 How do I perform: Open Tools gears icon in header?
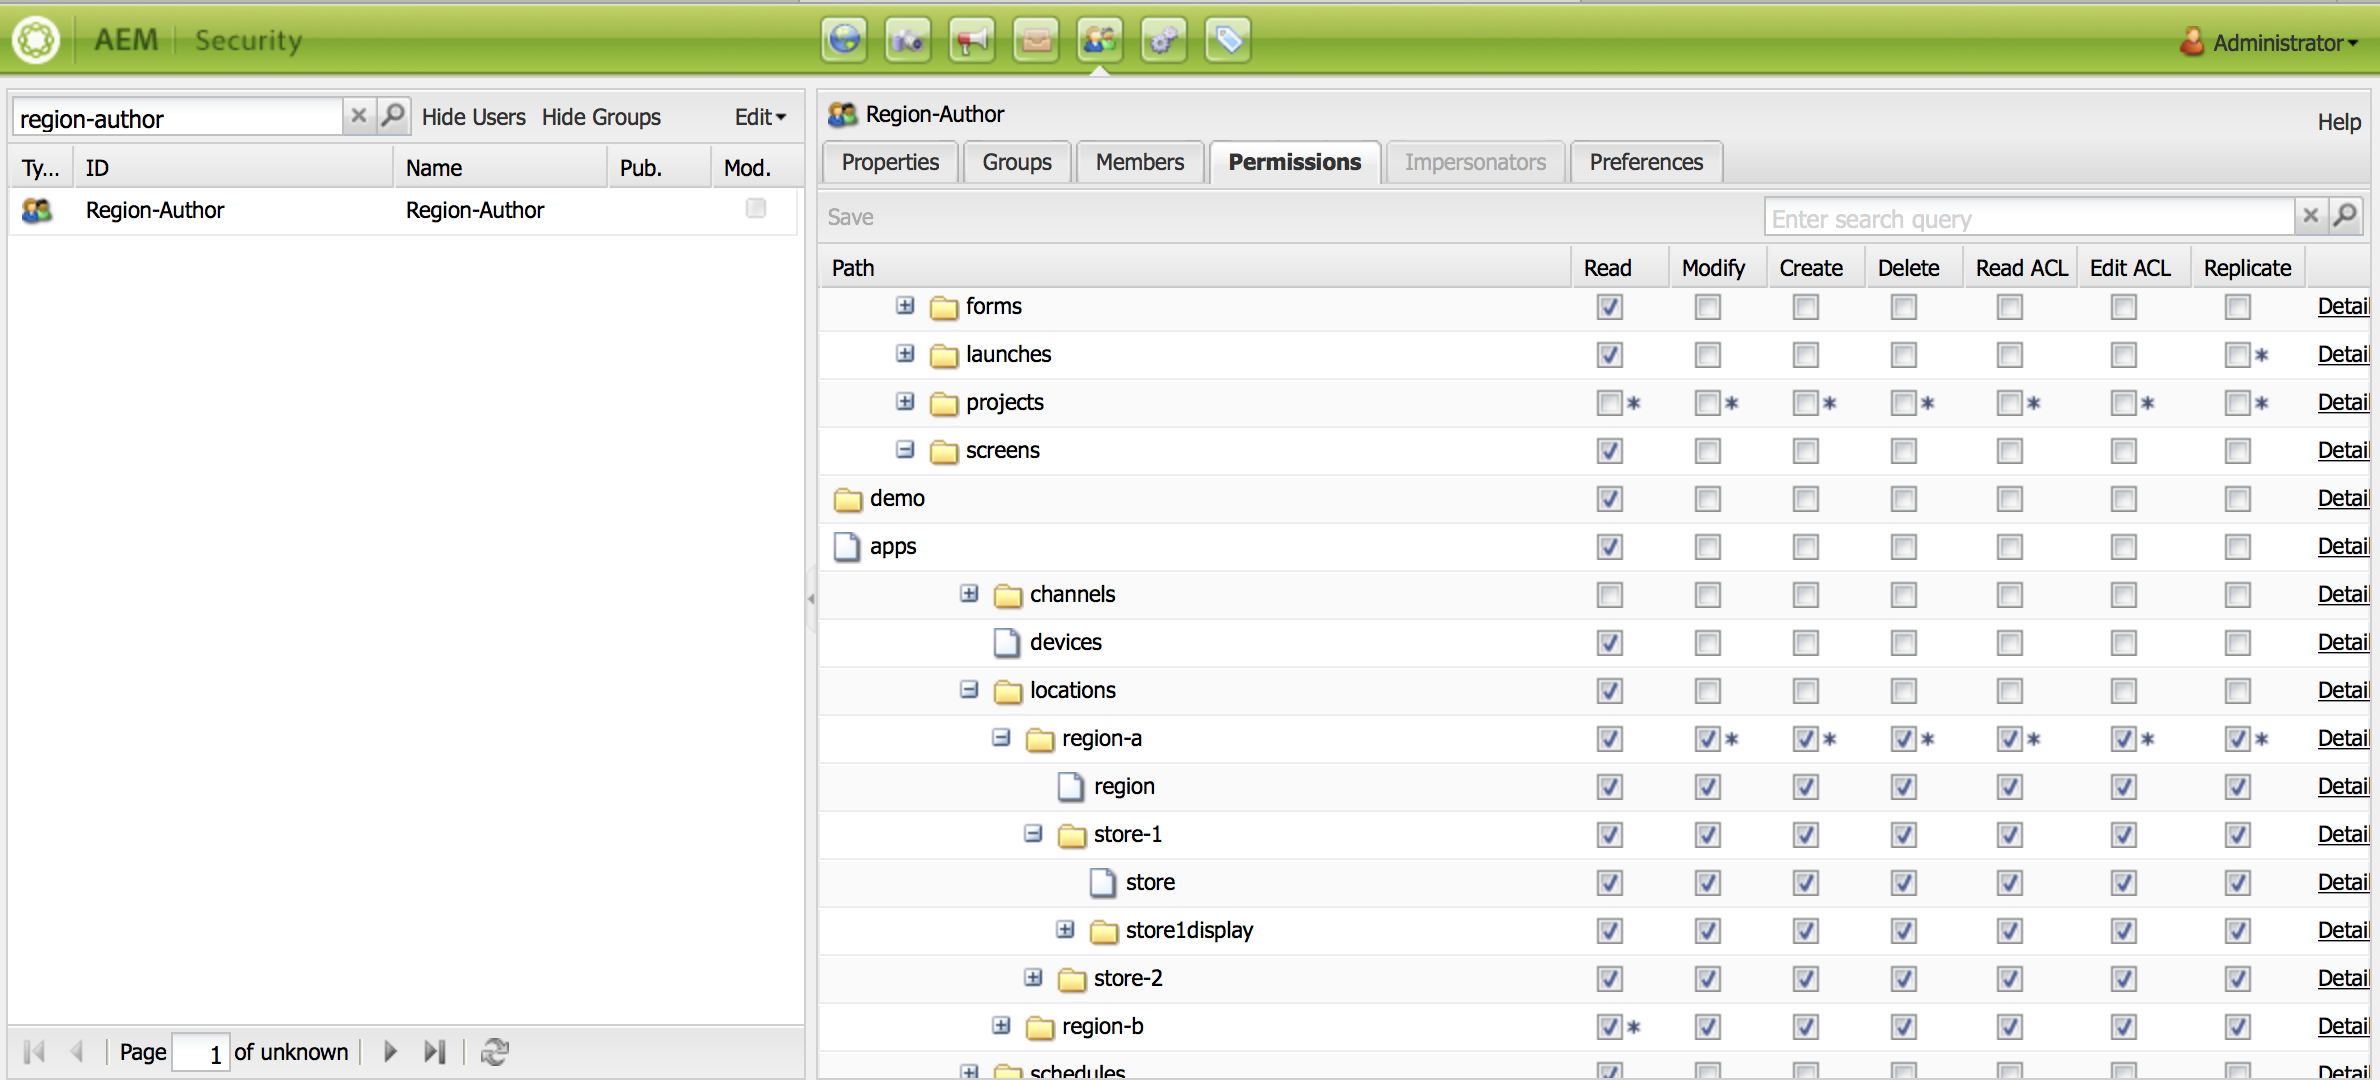[x=1164, y=41]
